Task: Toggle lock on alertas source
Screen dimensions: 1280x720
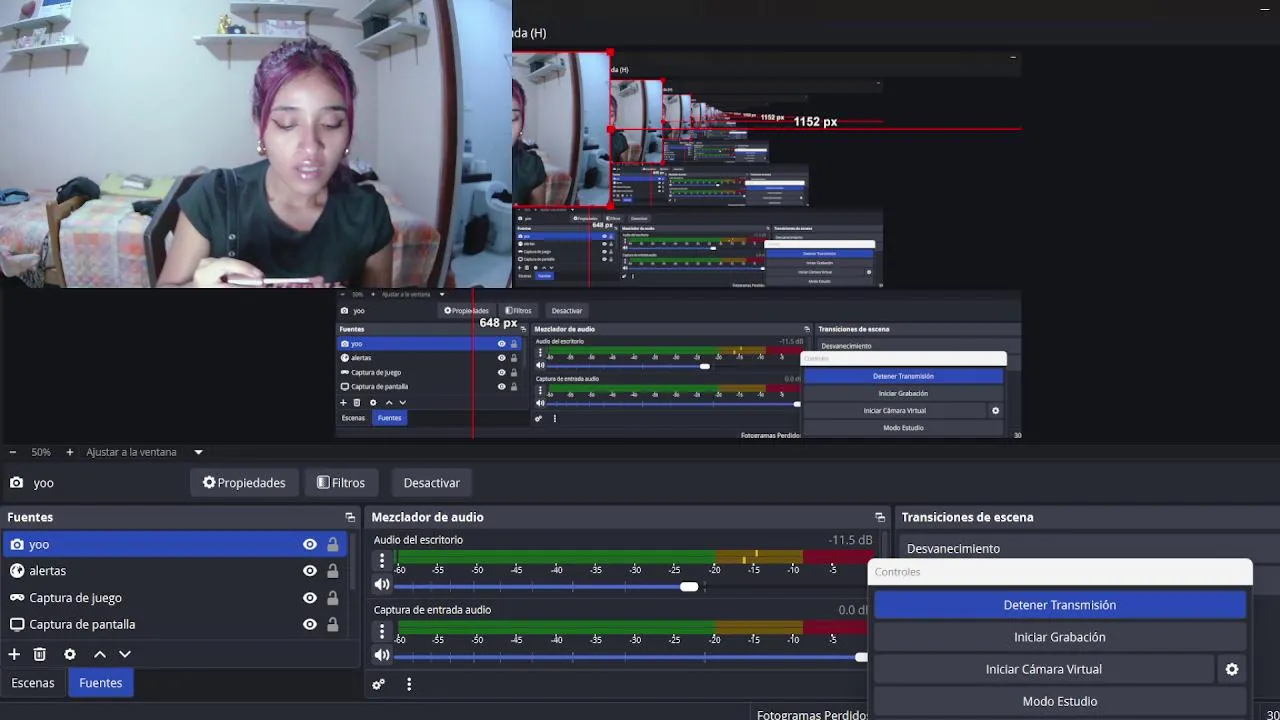Action: pos(333,571)
